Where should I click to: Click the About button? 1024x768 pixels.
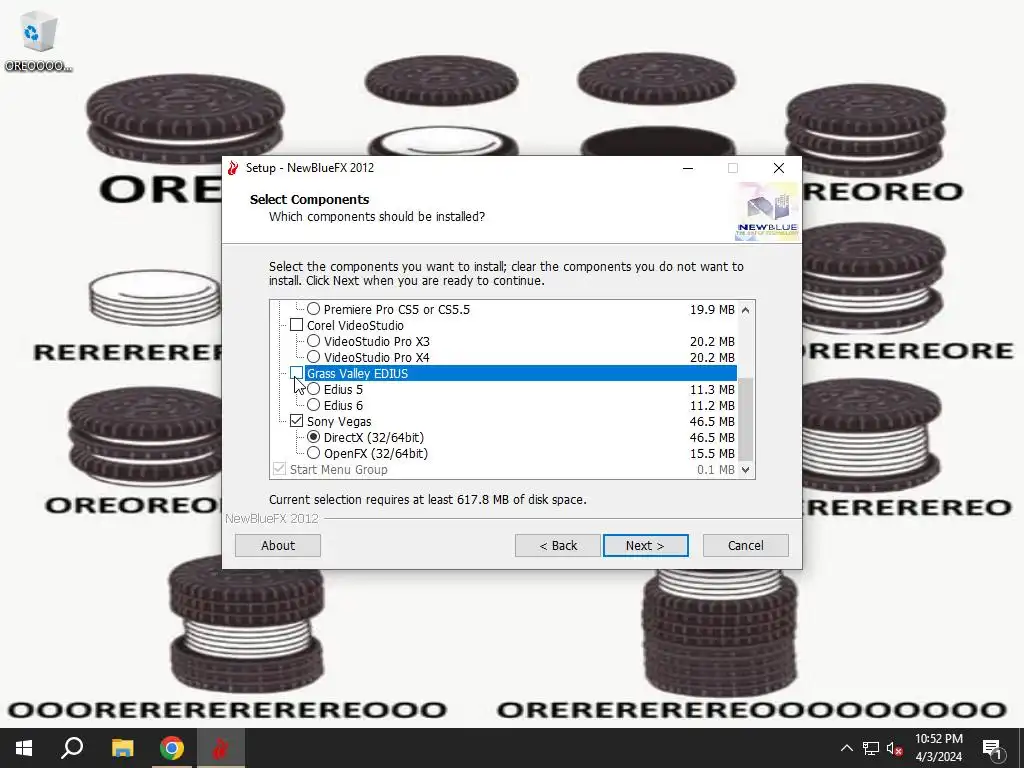(x=278, y=545)
